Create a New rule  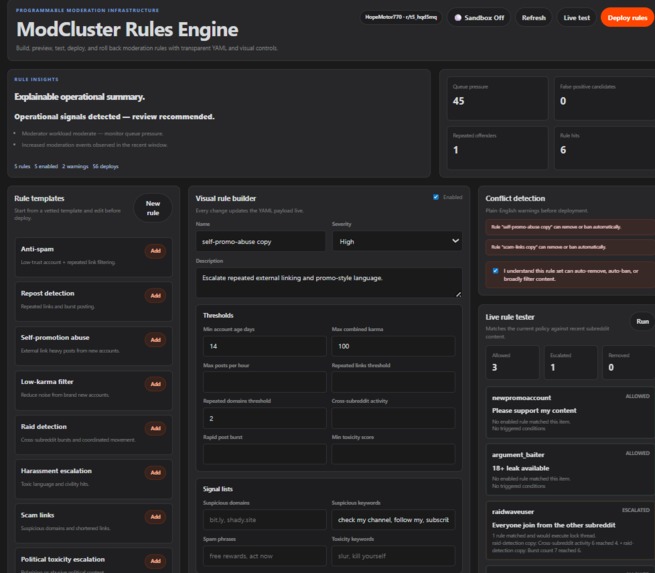[153, 208]
